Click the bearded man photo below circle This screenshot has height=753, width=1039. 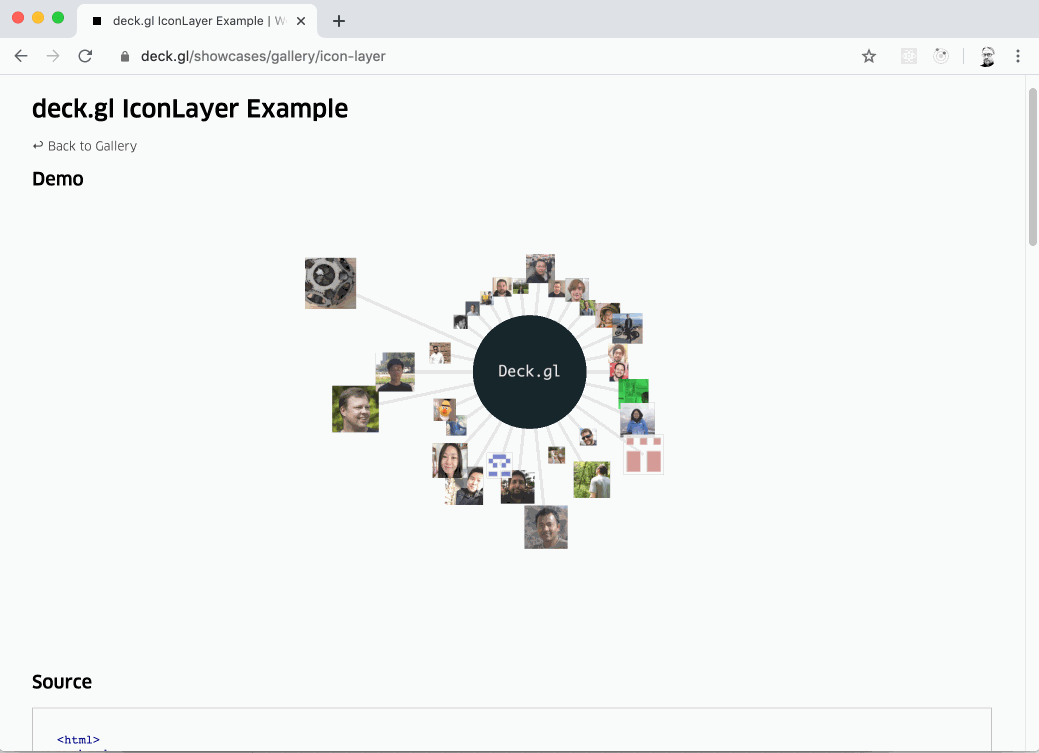pyautogui.click(x=518, y=487)
